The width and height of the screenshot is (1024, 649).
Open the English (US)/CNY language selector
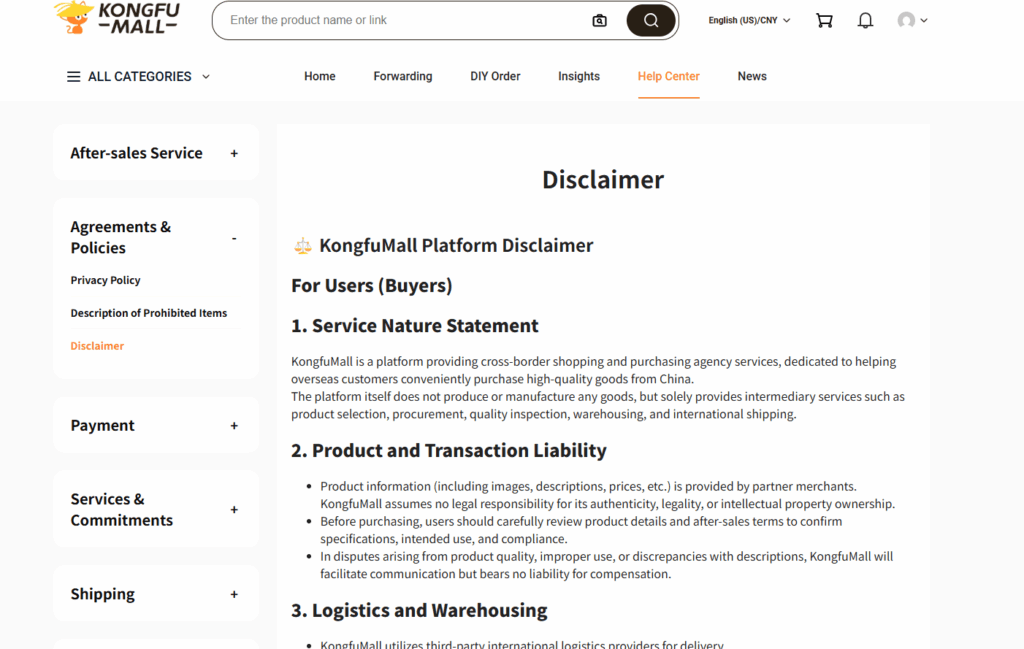tap(749, 20)
